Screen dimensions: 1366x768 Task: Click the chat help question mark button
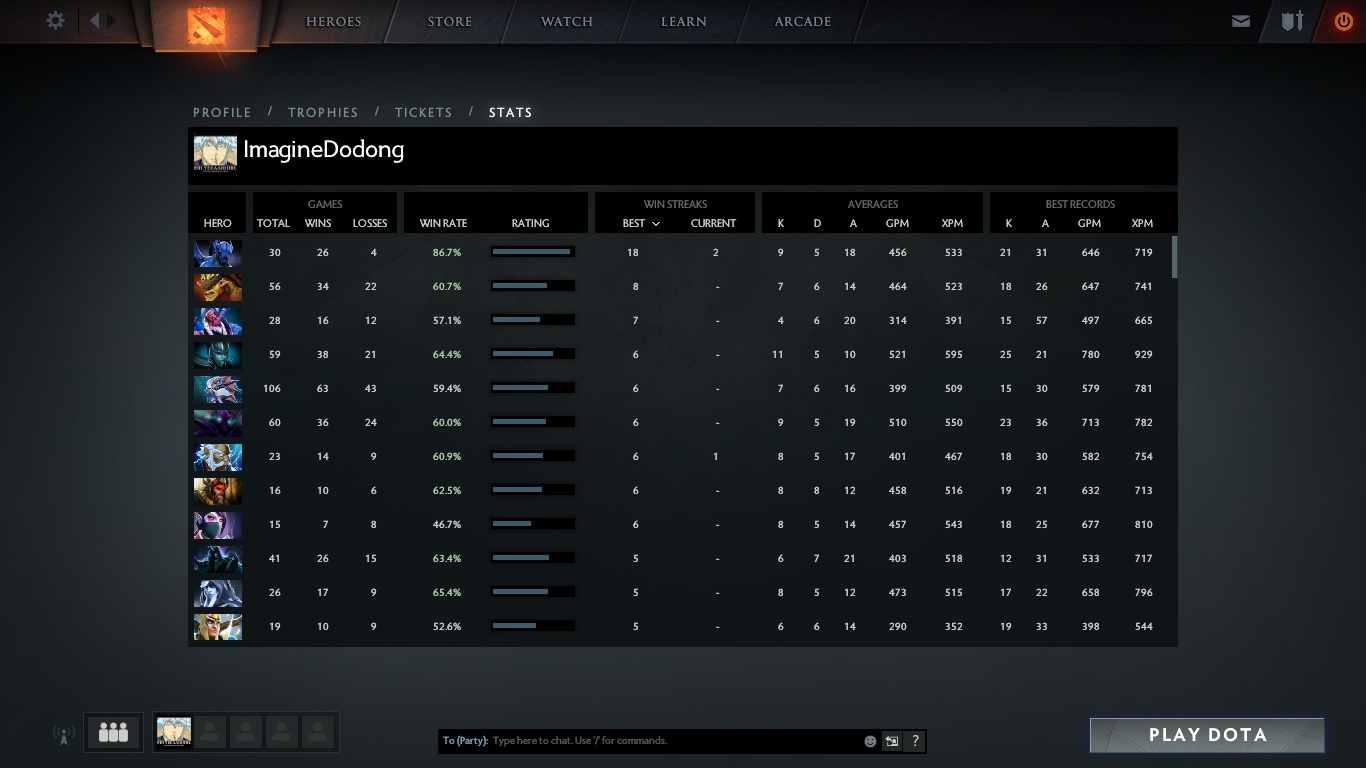tap(915, 741)
